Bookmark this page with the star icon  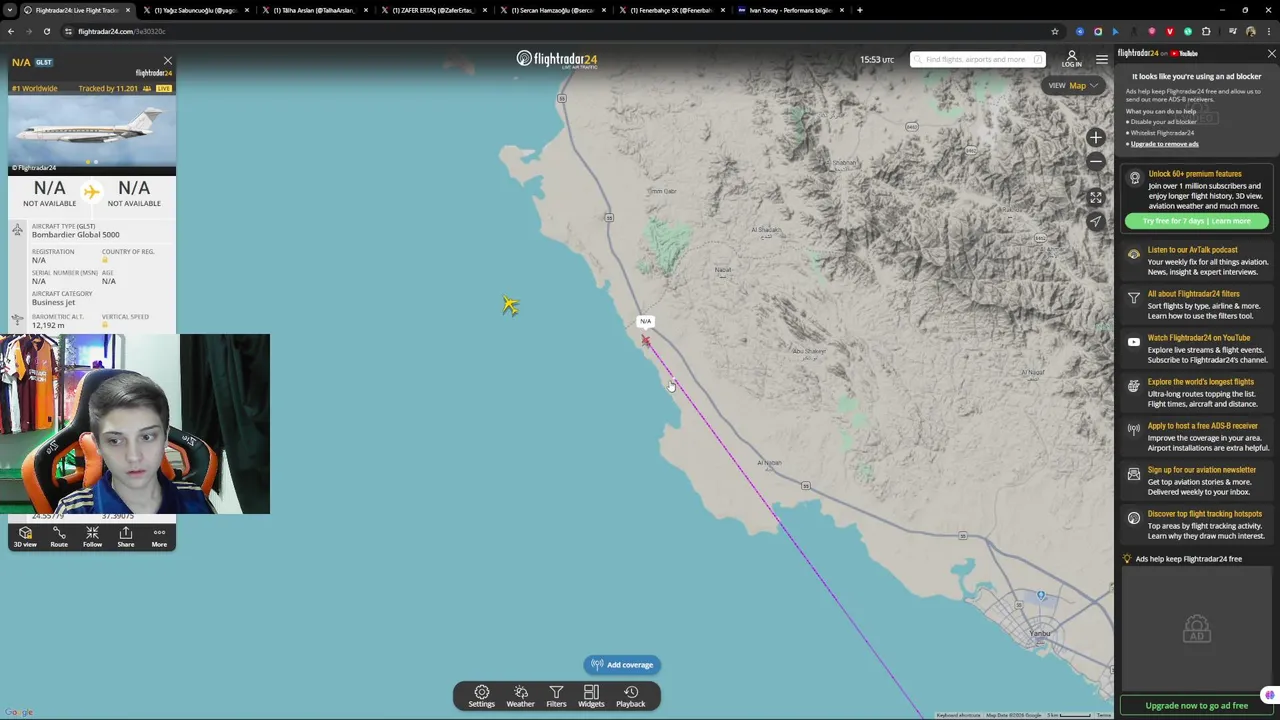[x=1054, y=31]
